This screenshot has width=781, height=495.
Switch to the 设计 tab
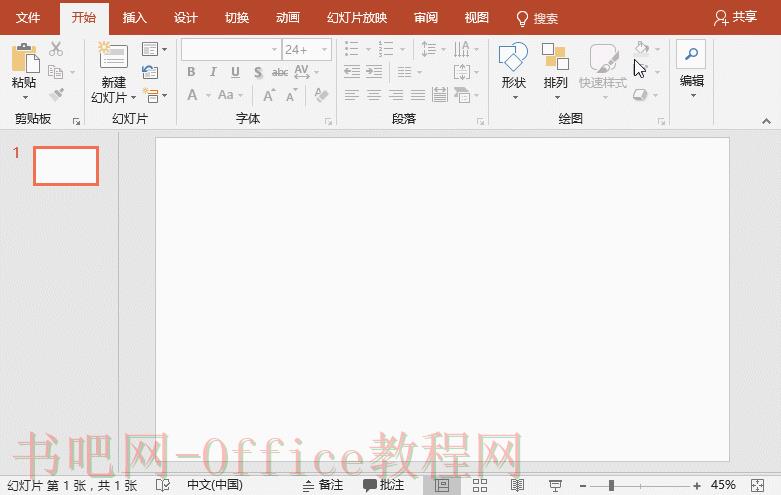pyautogui.click(x=186, y=18)
